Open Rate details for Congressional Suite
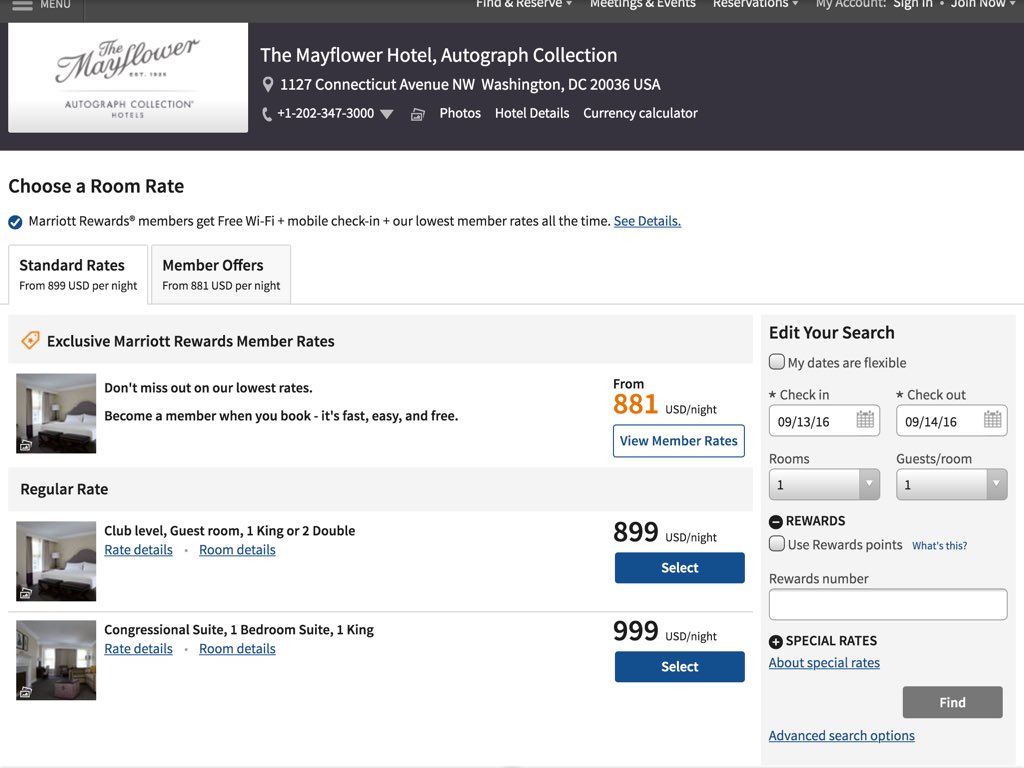The image size is (1024, 768). click(x=138, y=649)
